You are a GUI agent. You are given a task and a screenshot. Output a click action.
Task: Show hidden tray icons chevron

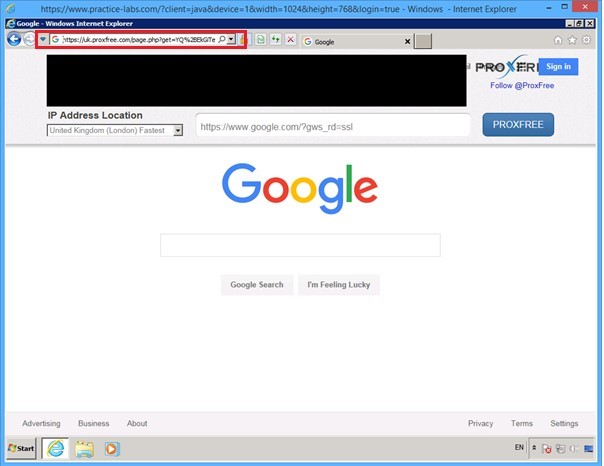coord(534,448)
